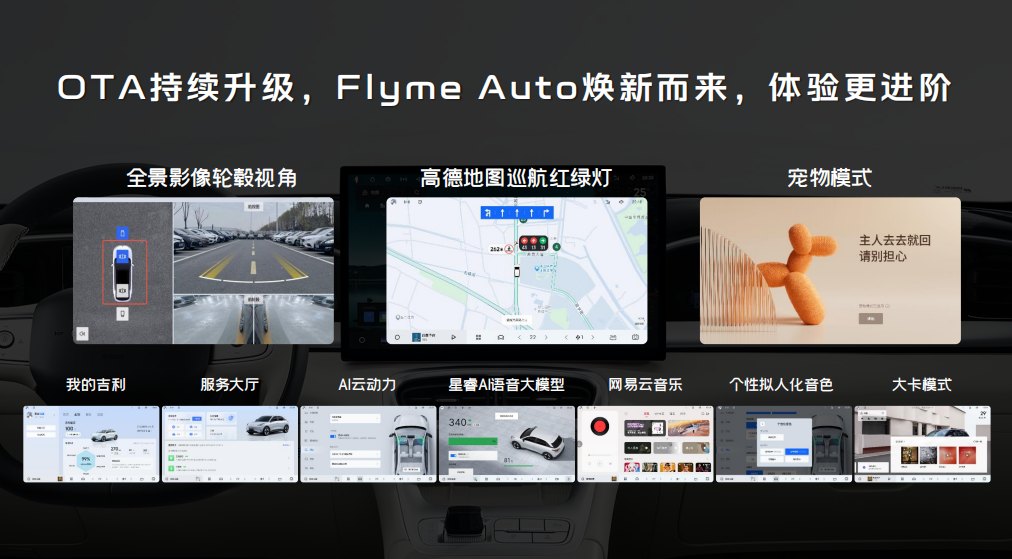The width and height of the screenshot is (1012, 559).
Task: Select the last red album in 大卡模式
Action: coord(967,455)
